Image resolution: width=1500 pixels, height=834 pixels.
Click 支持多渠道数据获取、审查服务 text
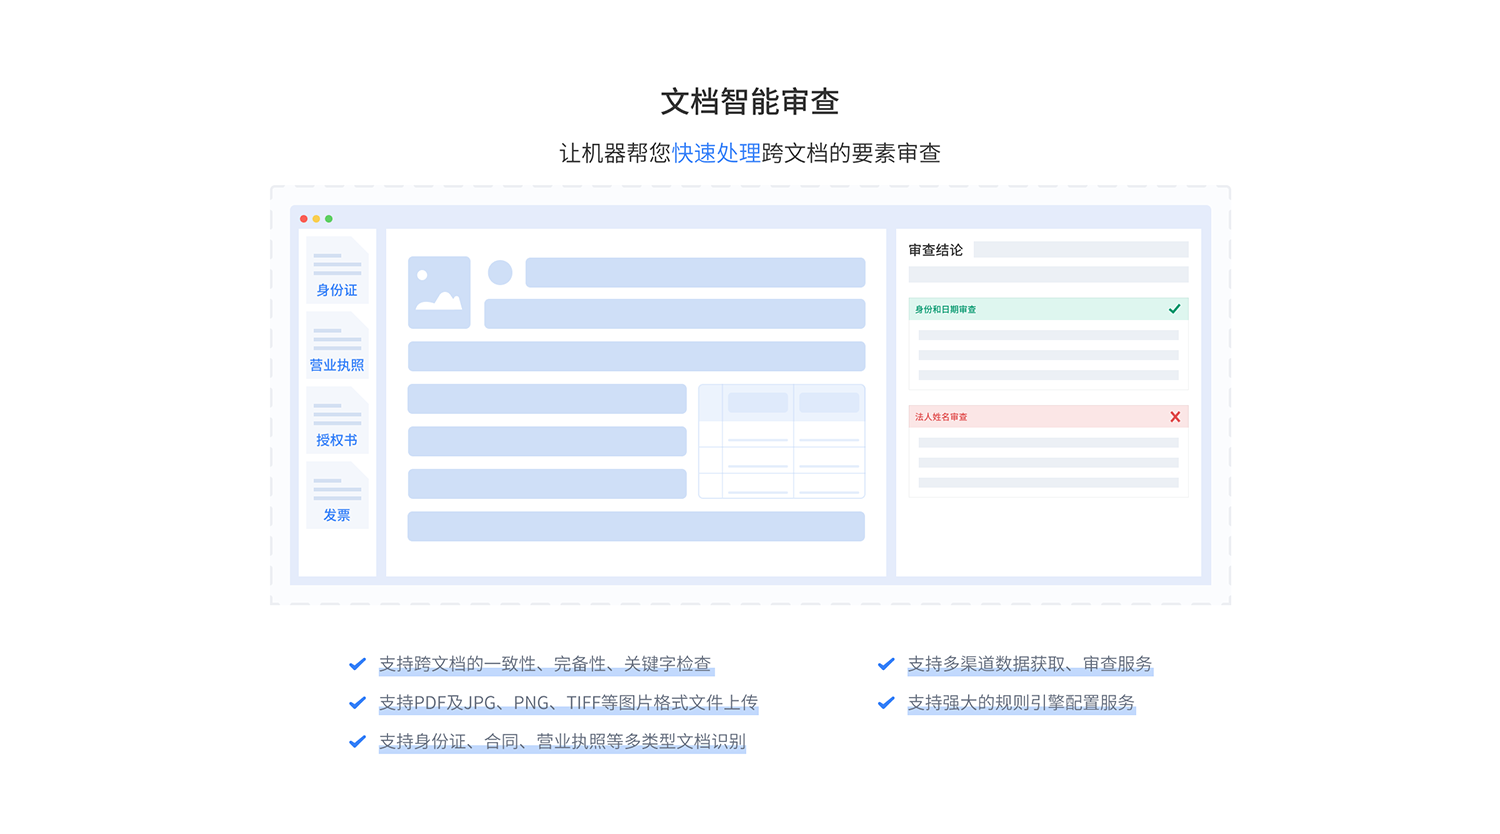pos(1030,664)
